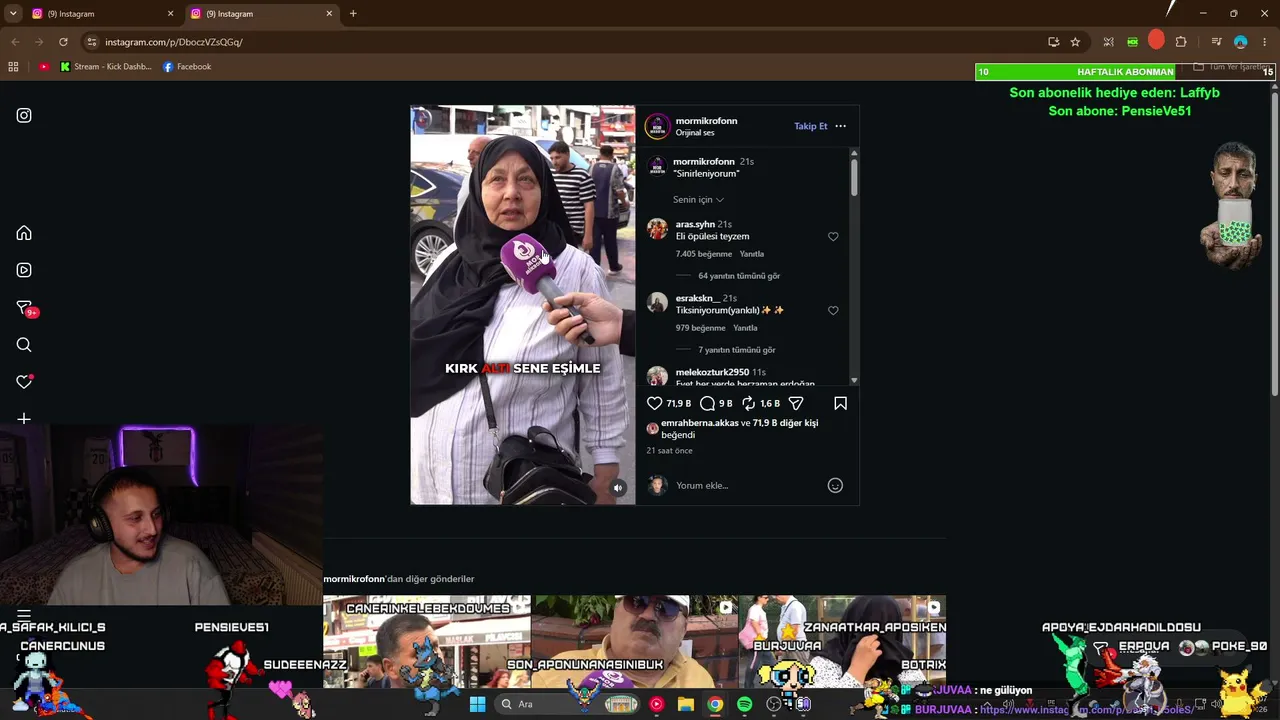Open Instagram home from the sidebar
The image size is (1280, 720).
(24, 233)
